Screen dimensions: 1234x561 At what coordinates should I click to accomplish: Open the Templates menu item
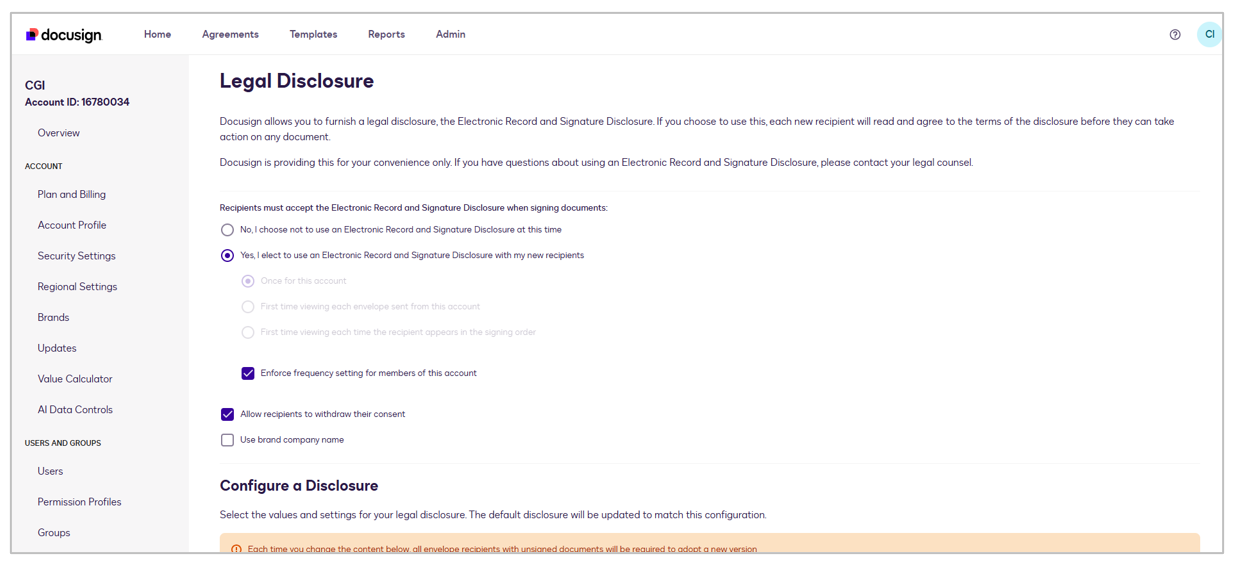313,35
